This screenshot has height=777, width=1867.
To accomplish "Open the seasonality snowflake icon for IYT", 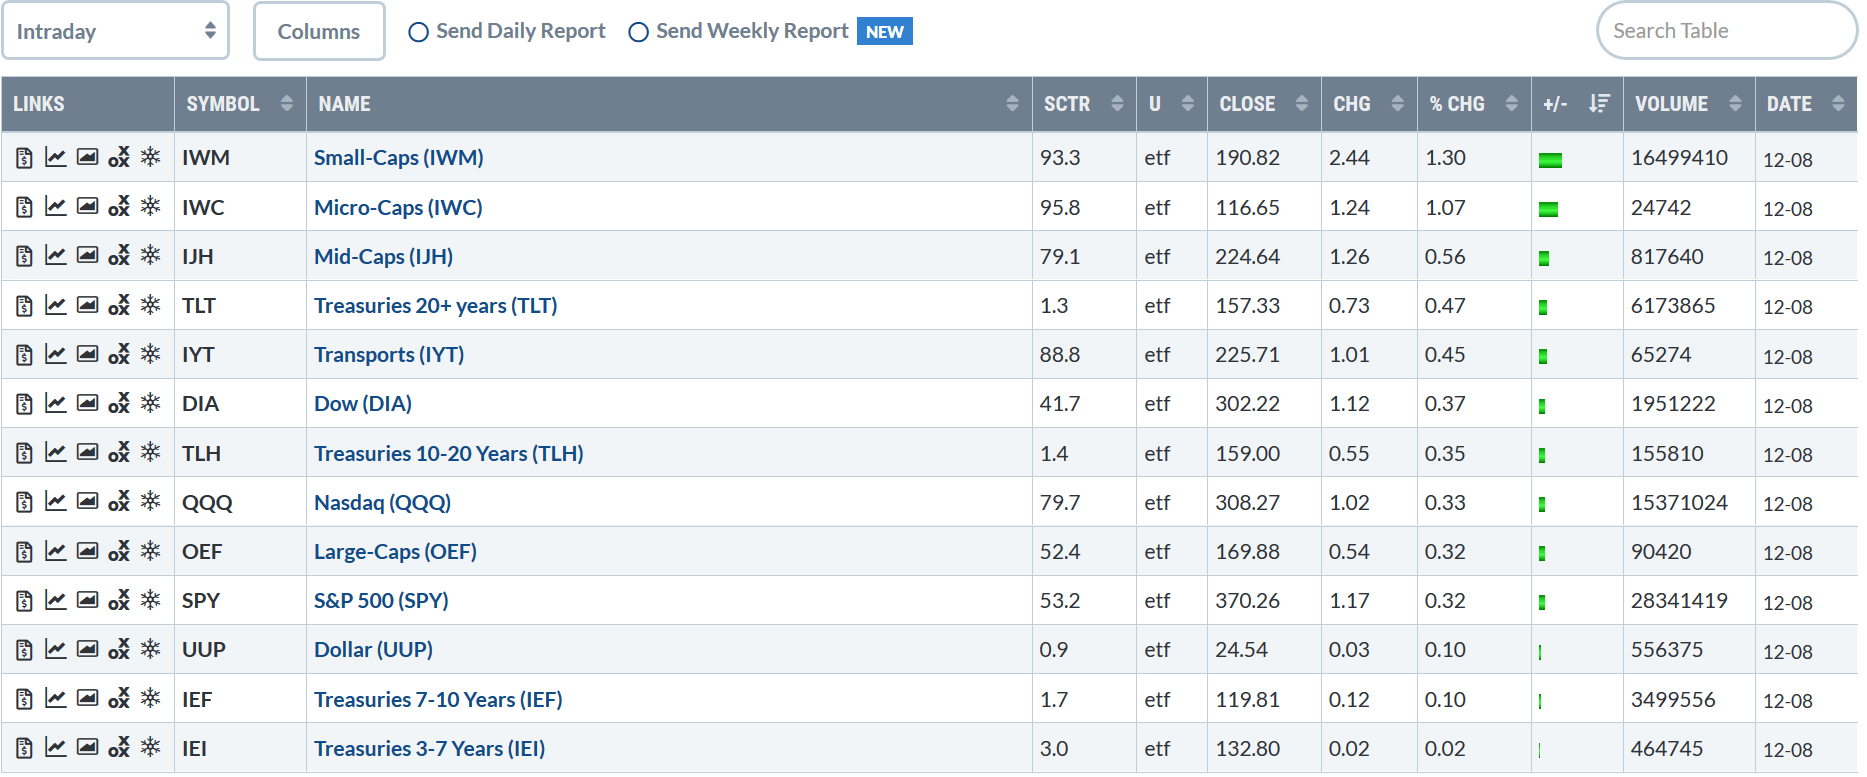I will (x=150, y=354).
